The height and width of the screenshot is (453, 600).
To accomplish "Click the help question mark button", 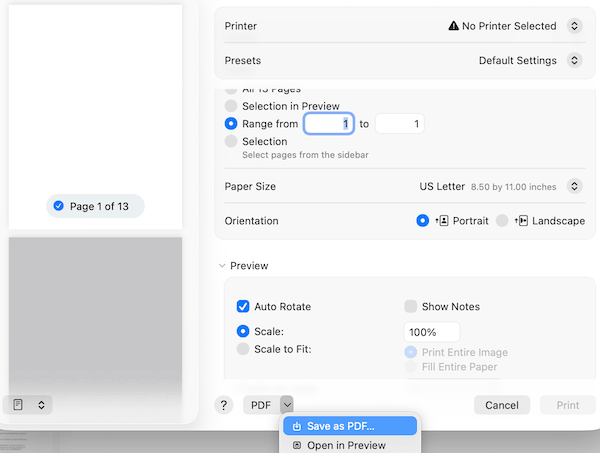I will pos(223,405).
